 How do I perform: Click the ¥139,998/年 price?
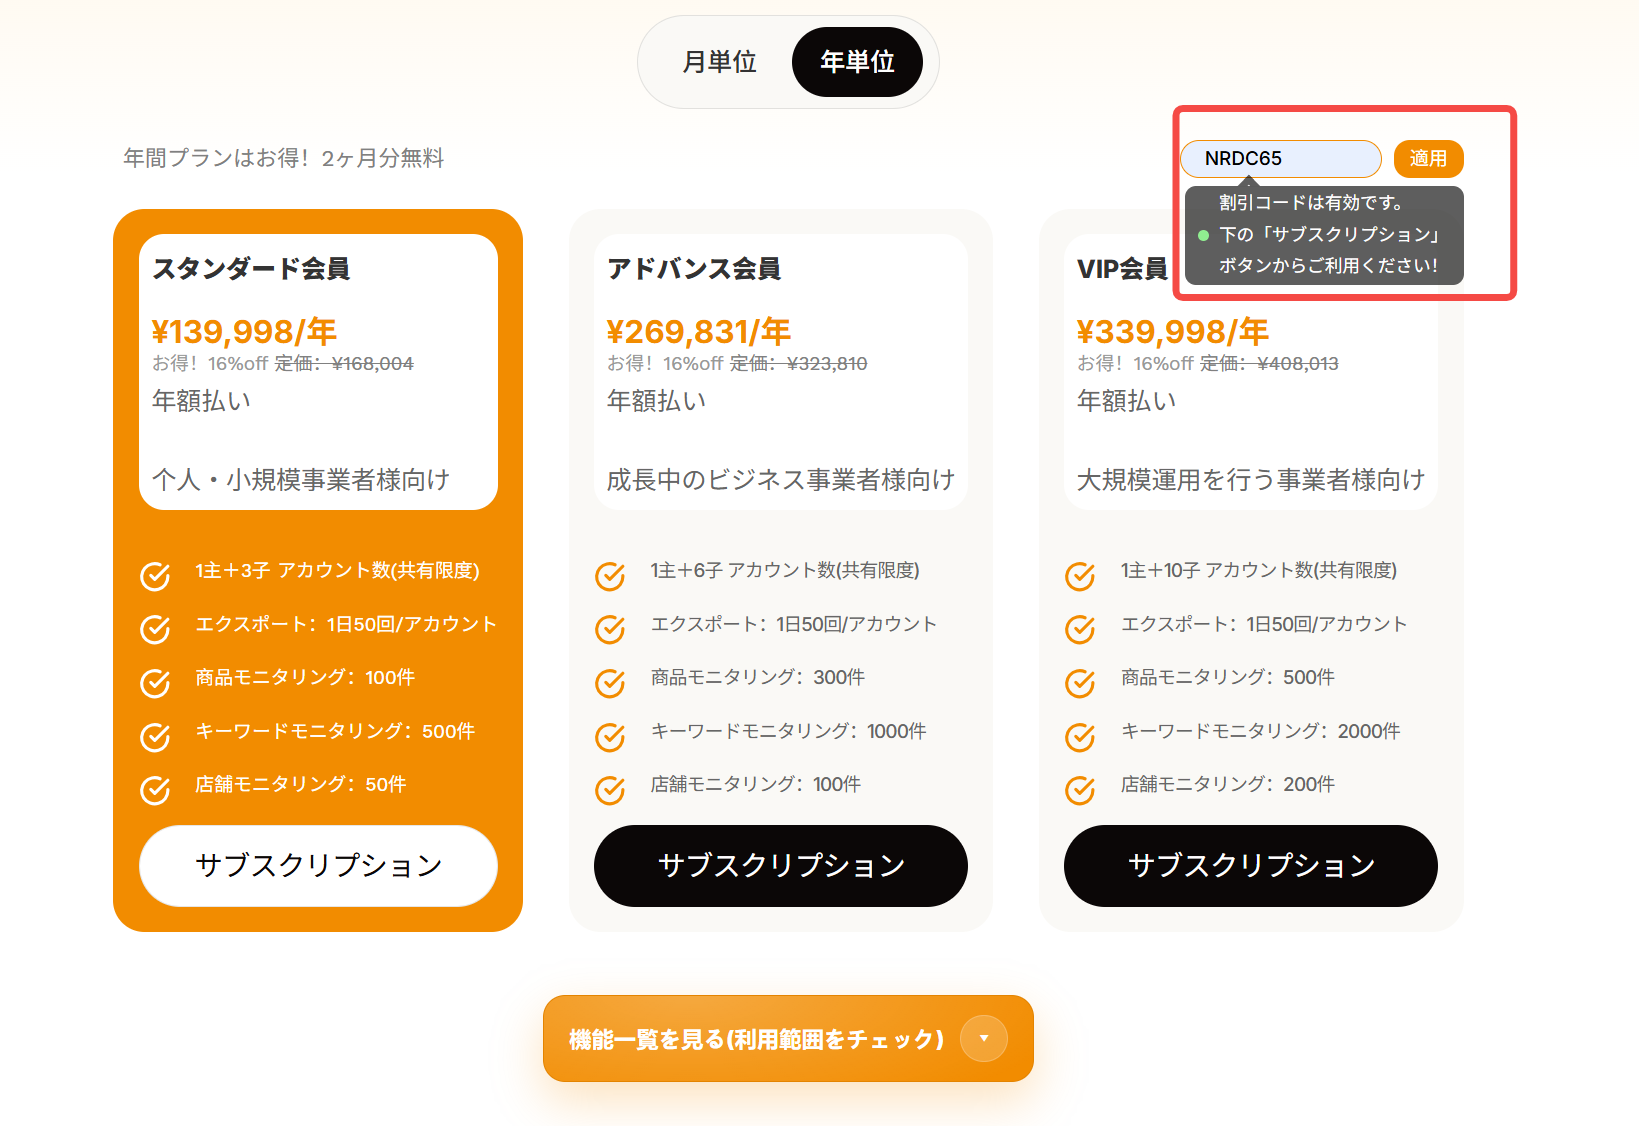click(x=244, y=331)
